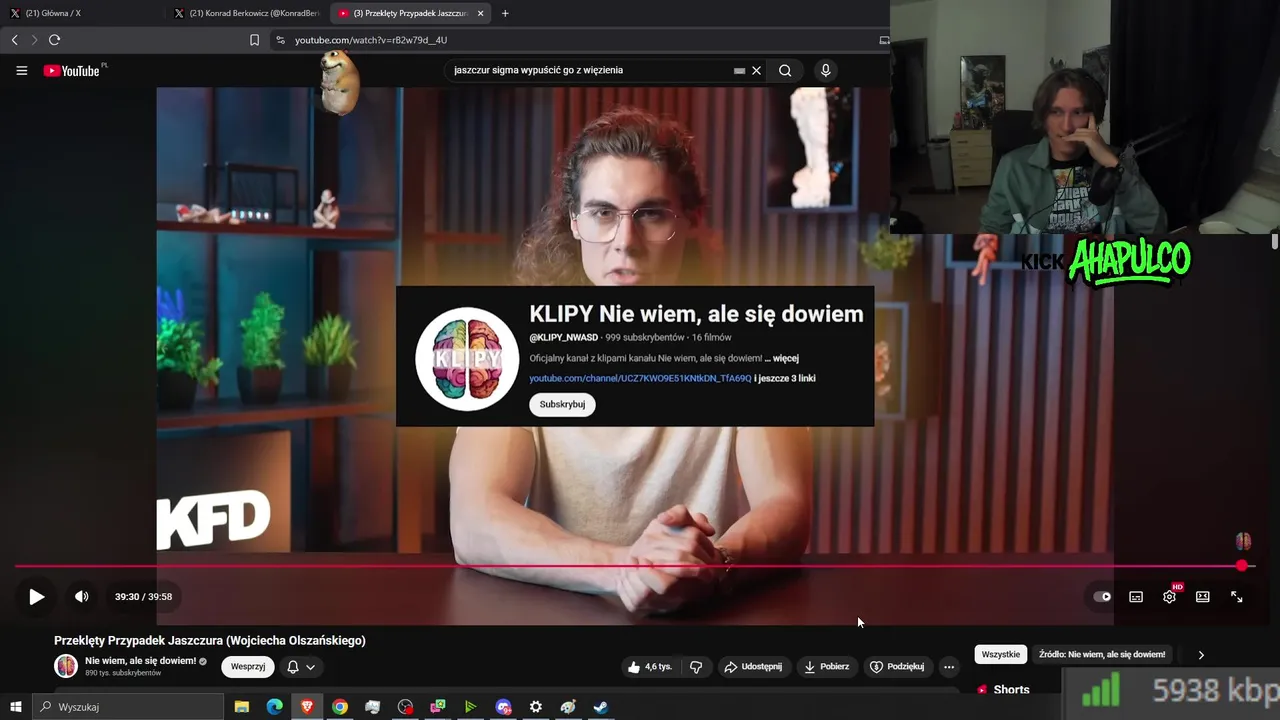Select the Wszystkie filter chip
Viewport: 1280px width, 720px height.
(1001, 654)
